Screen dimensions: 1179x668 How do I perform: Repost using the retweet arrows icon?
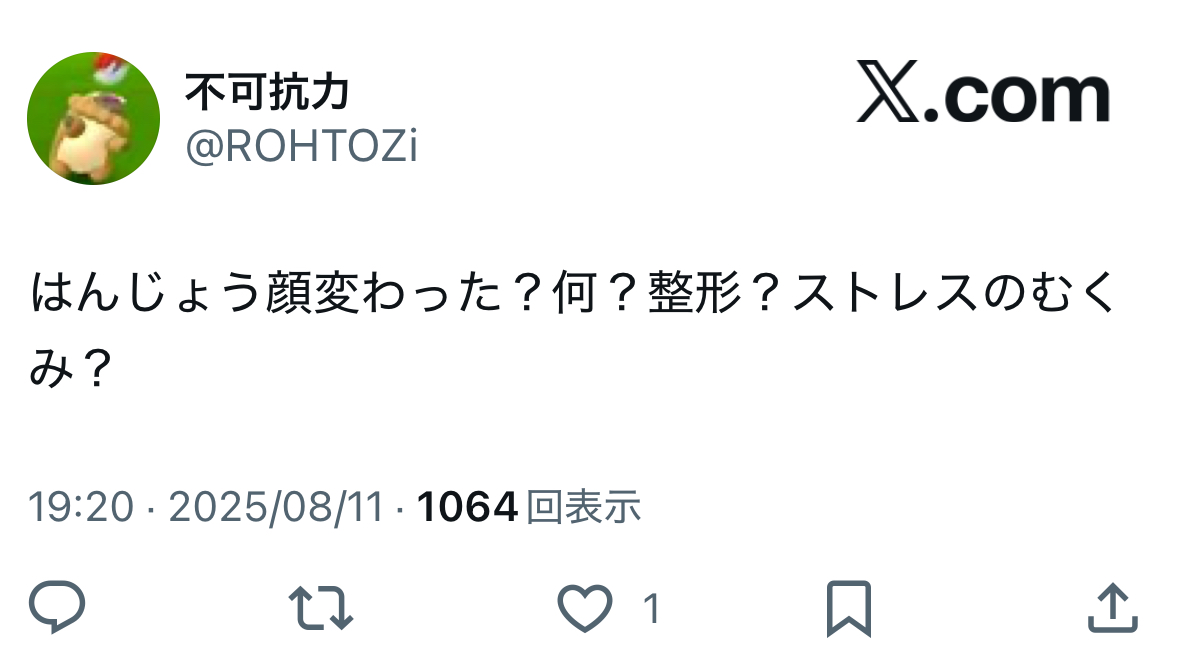321,607
